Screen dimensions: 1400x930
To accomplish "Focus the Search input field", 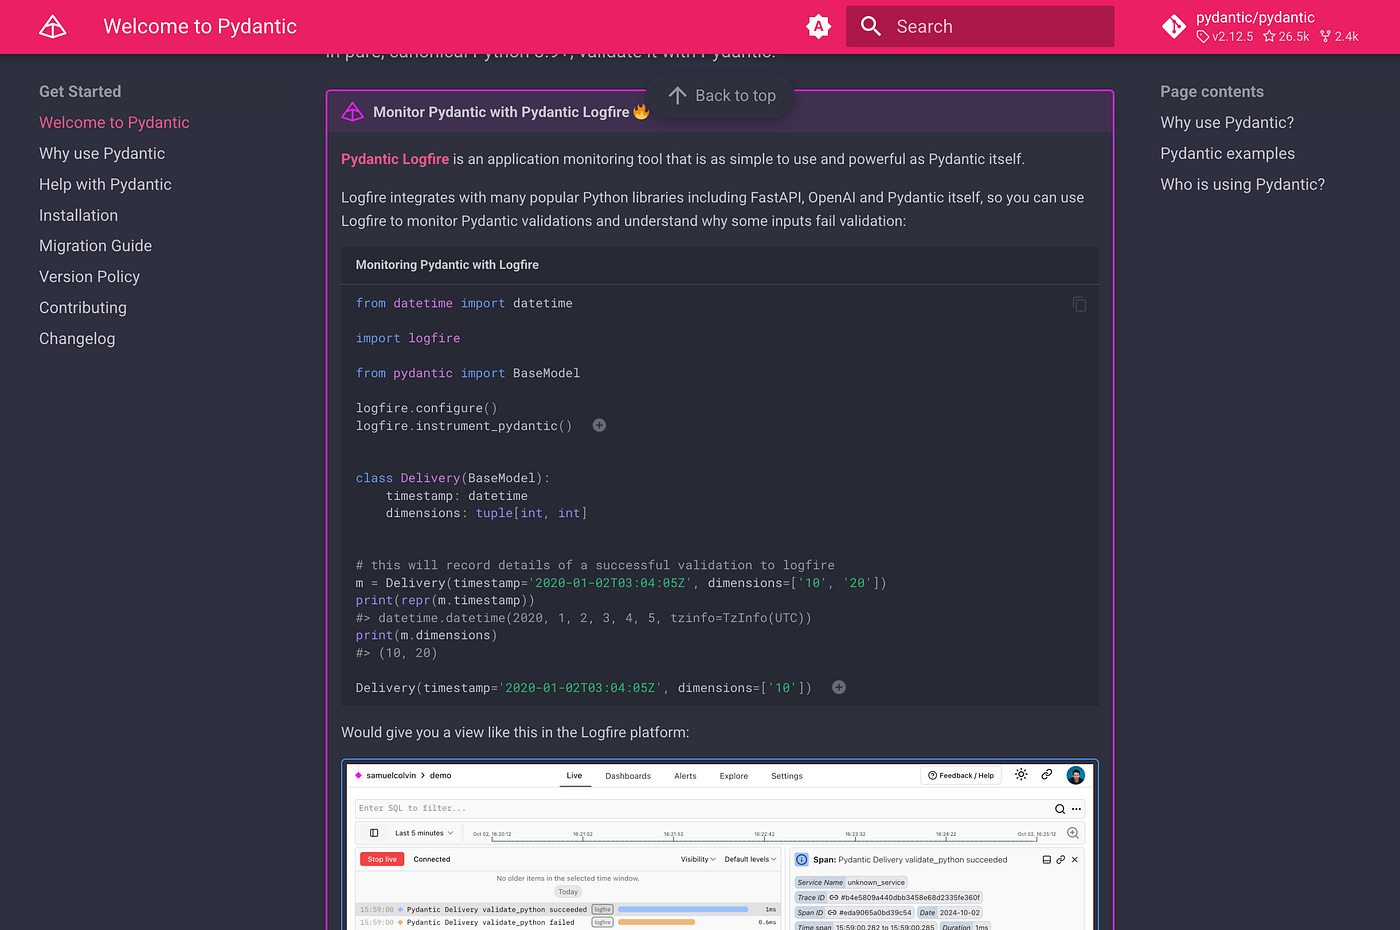I will coord(980,27).
